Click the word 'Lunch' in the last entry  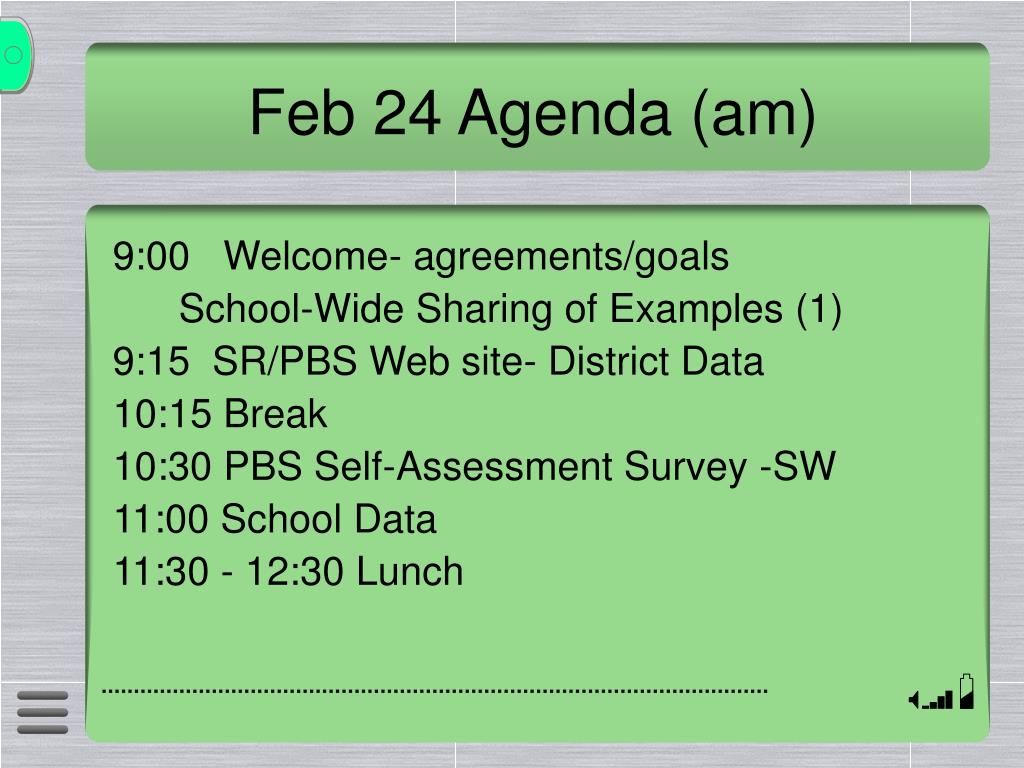tap(410, 572)
